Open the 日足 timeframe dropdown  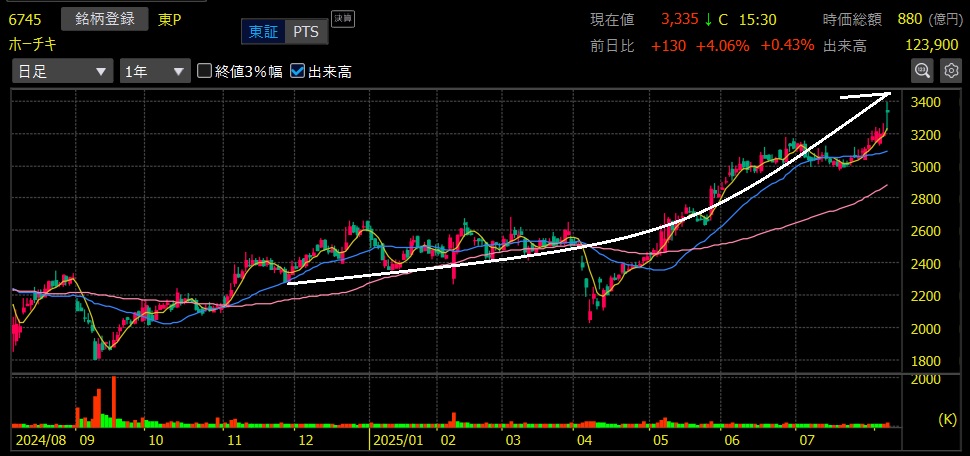coord(62,71)
